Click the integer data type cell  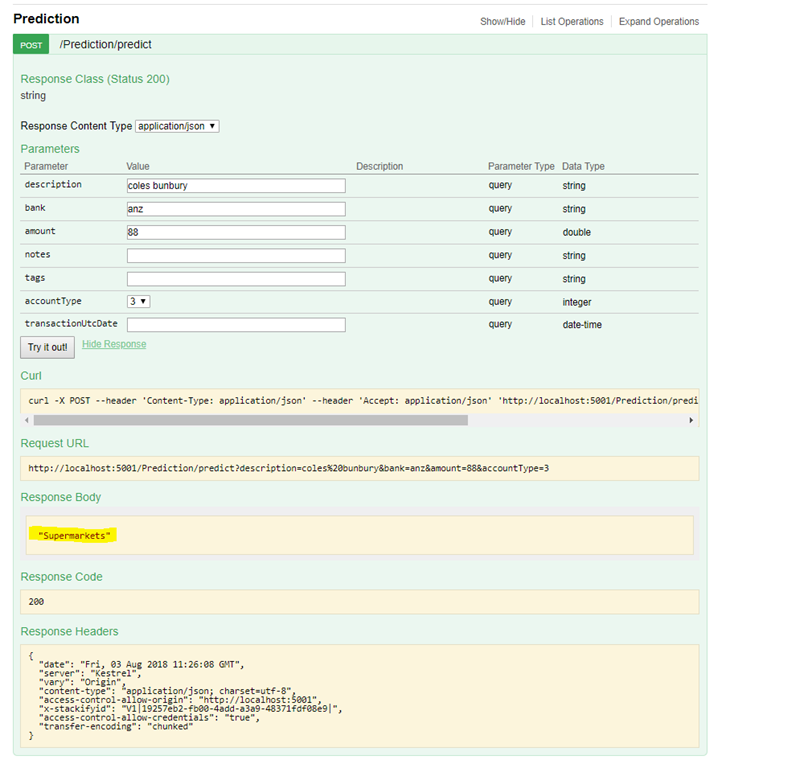point(577,302)
